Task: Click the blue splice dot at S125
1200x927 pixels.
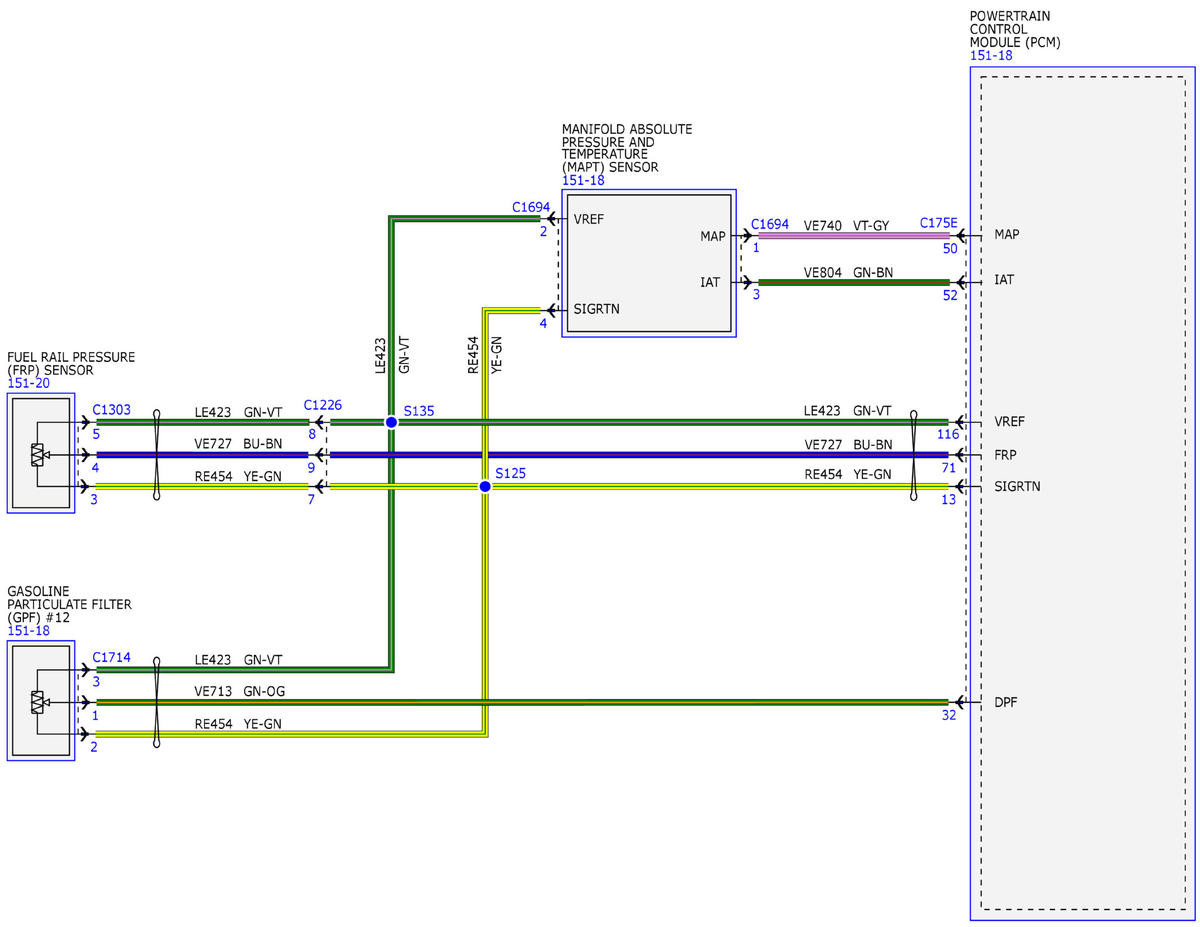Action: click(x=485, y=486)
